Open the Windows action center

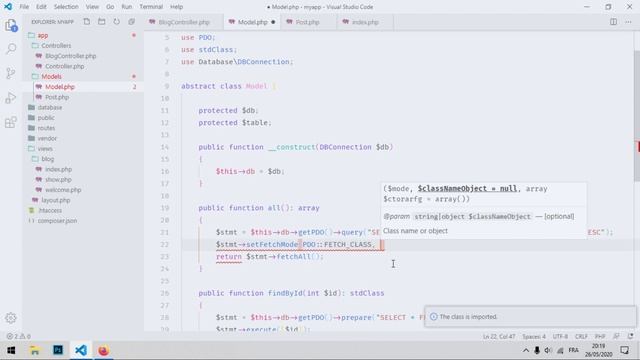tap(624, 350)
